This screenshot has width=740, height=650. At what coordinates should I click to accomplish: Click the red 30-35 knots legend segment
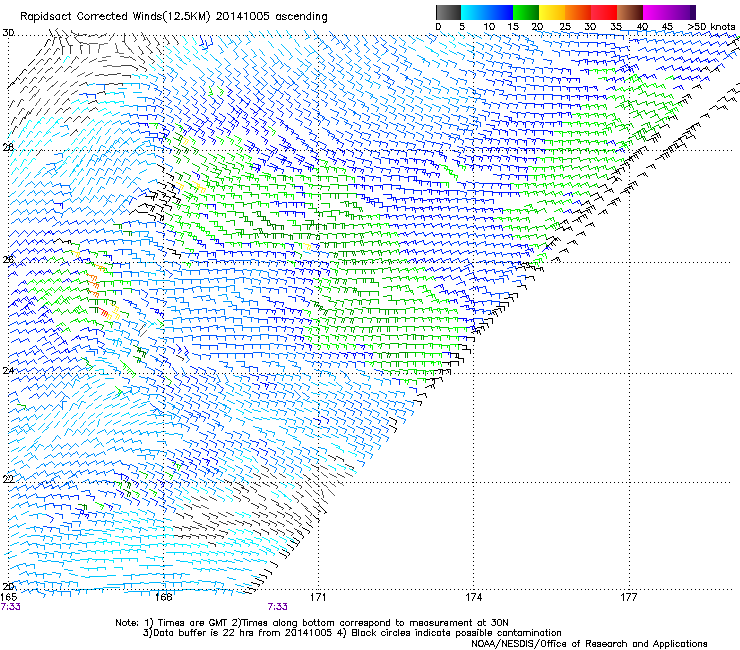(604, 12)
